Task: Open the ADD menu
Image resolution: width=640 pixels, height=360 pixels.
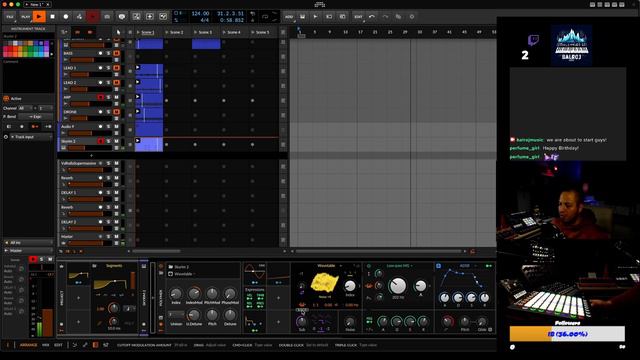Action: point(289,17)
